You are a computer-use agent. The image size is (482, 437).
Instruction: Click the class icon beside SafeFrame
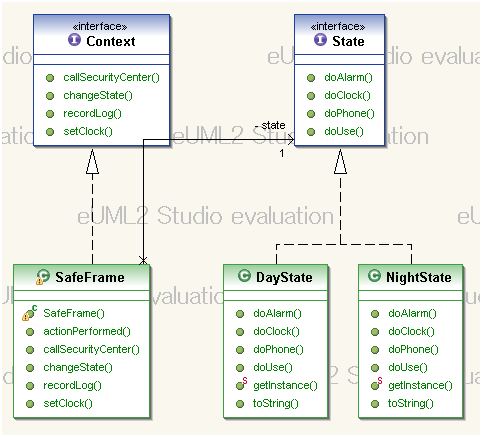point(43,277)
